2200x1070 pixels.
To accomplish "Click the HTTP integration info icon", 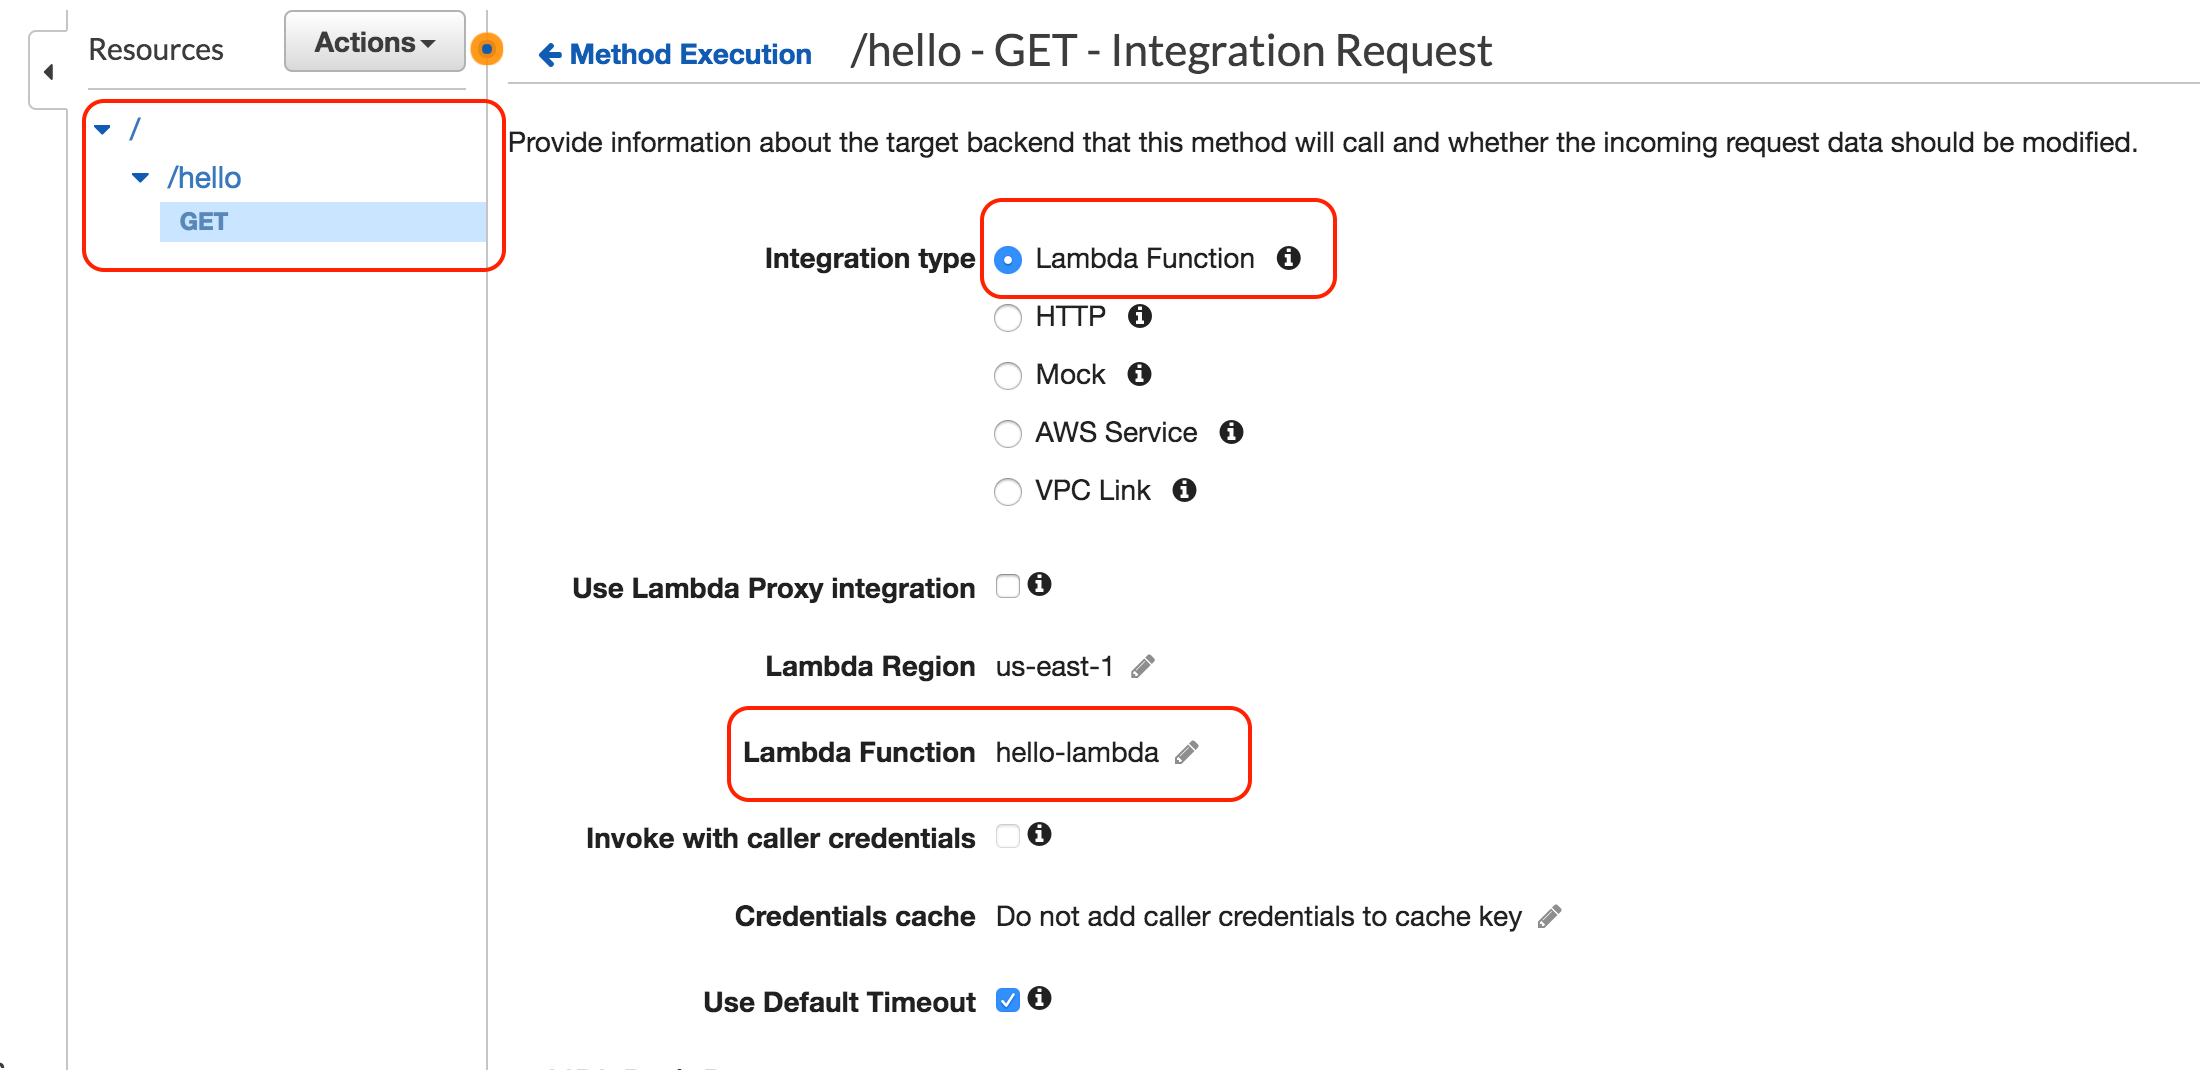I will point(1139,316).
